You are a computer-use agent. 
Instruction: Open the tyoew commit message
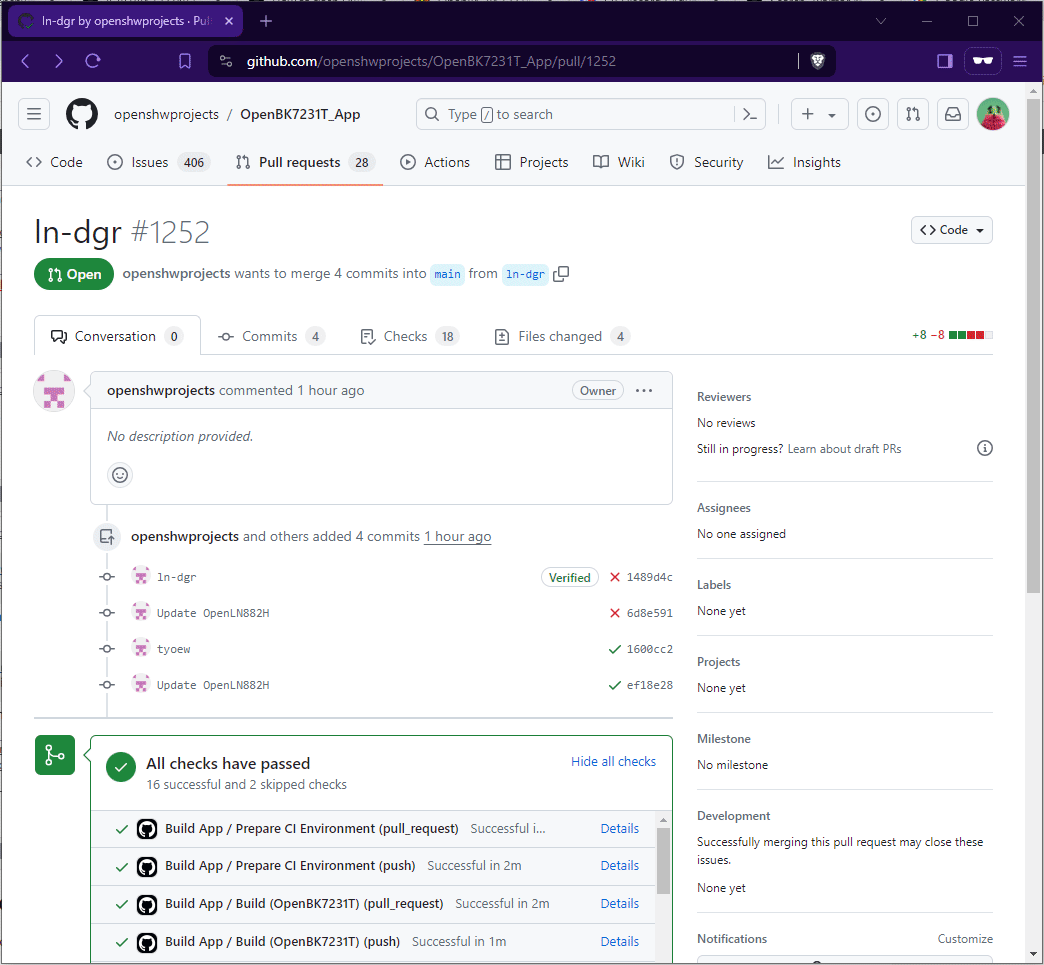coord(174,649)
